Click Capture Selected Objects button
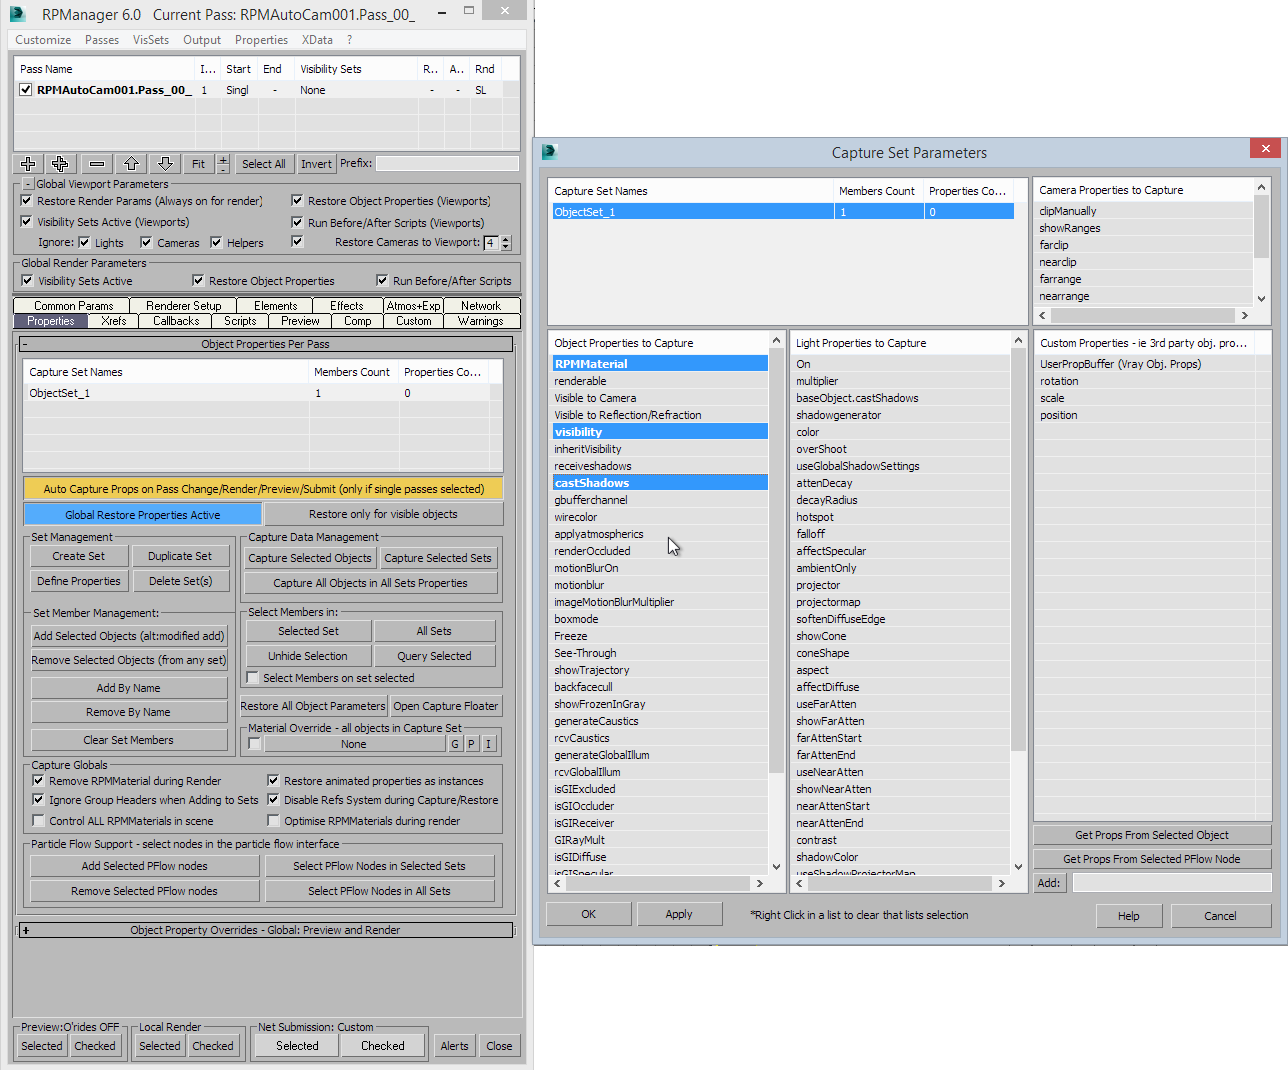This screenshot has width=1288, height=1070. [x=310, y=558]
